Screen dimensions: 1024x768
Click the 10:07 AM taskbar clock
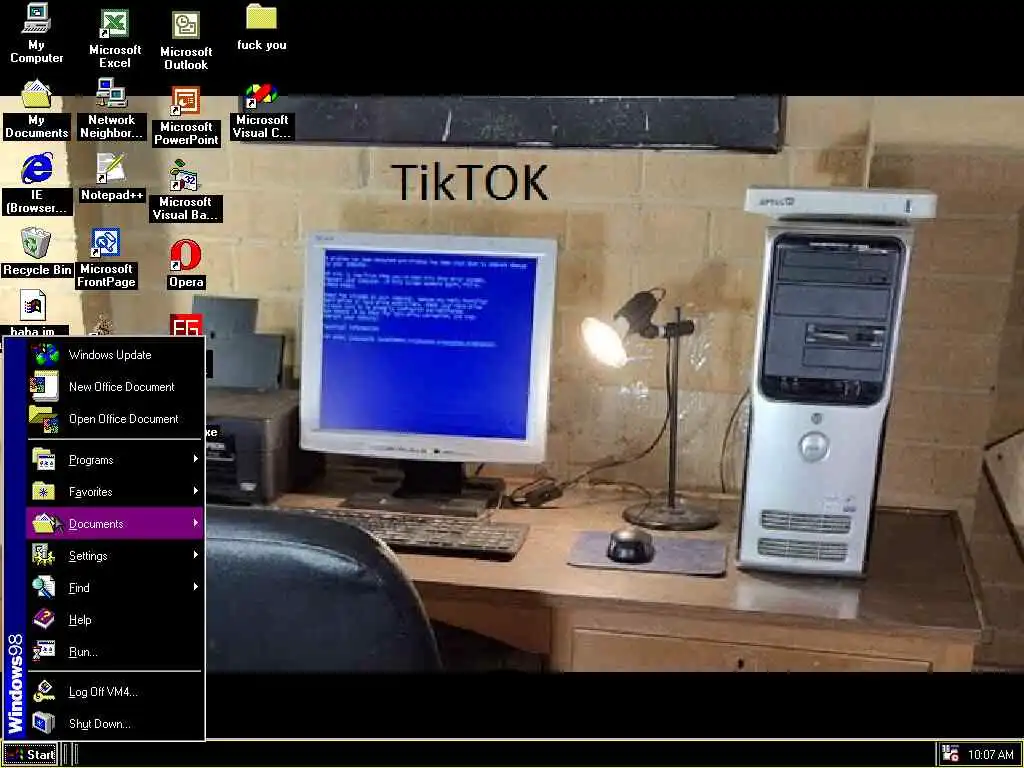[x=990, y=754]
